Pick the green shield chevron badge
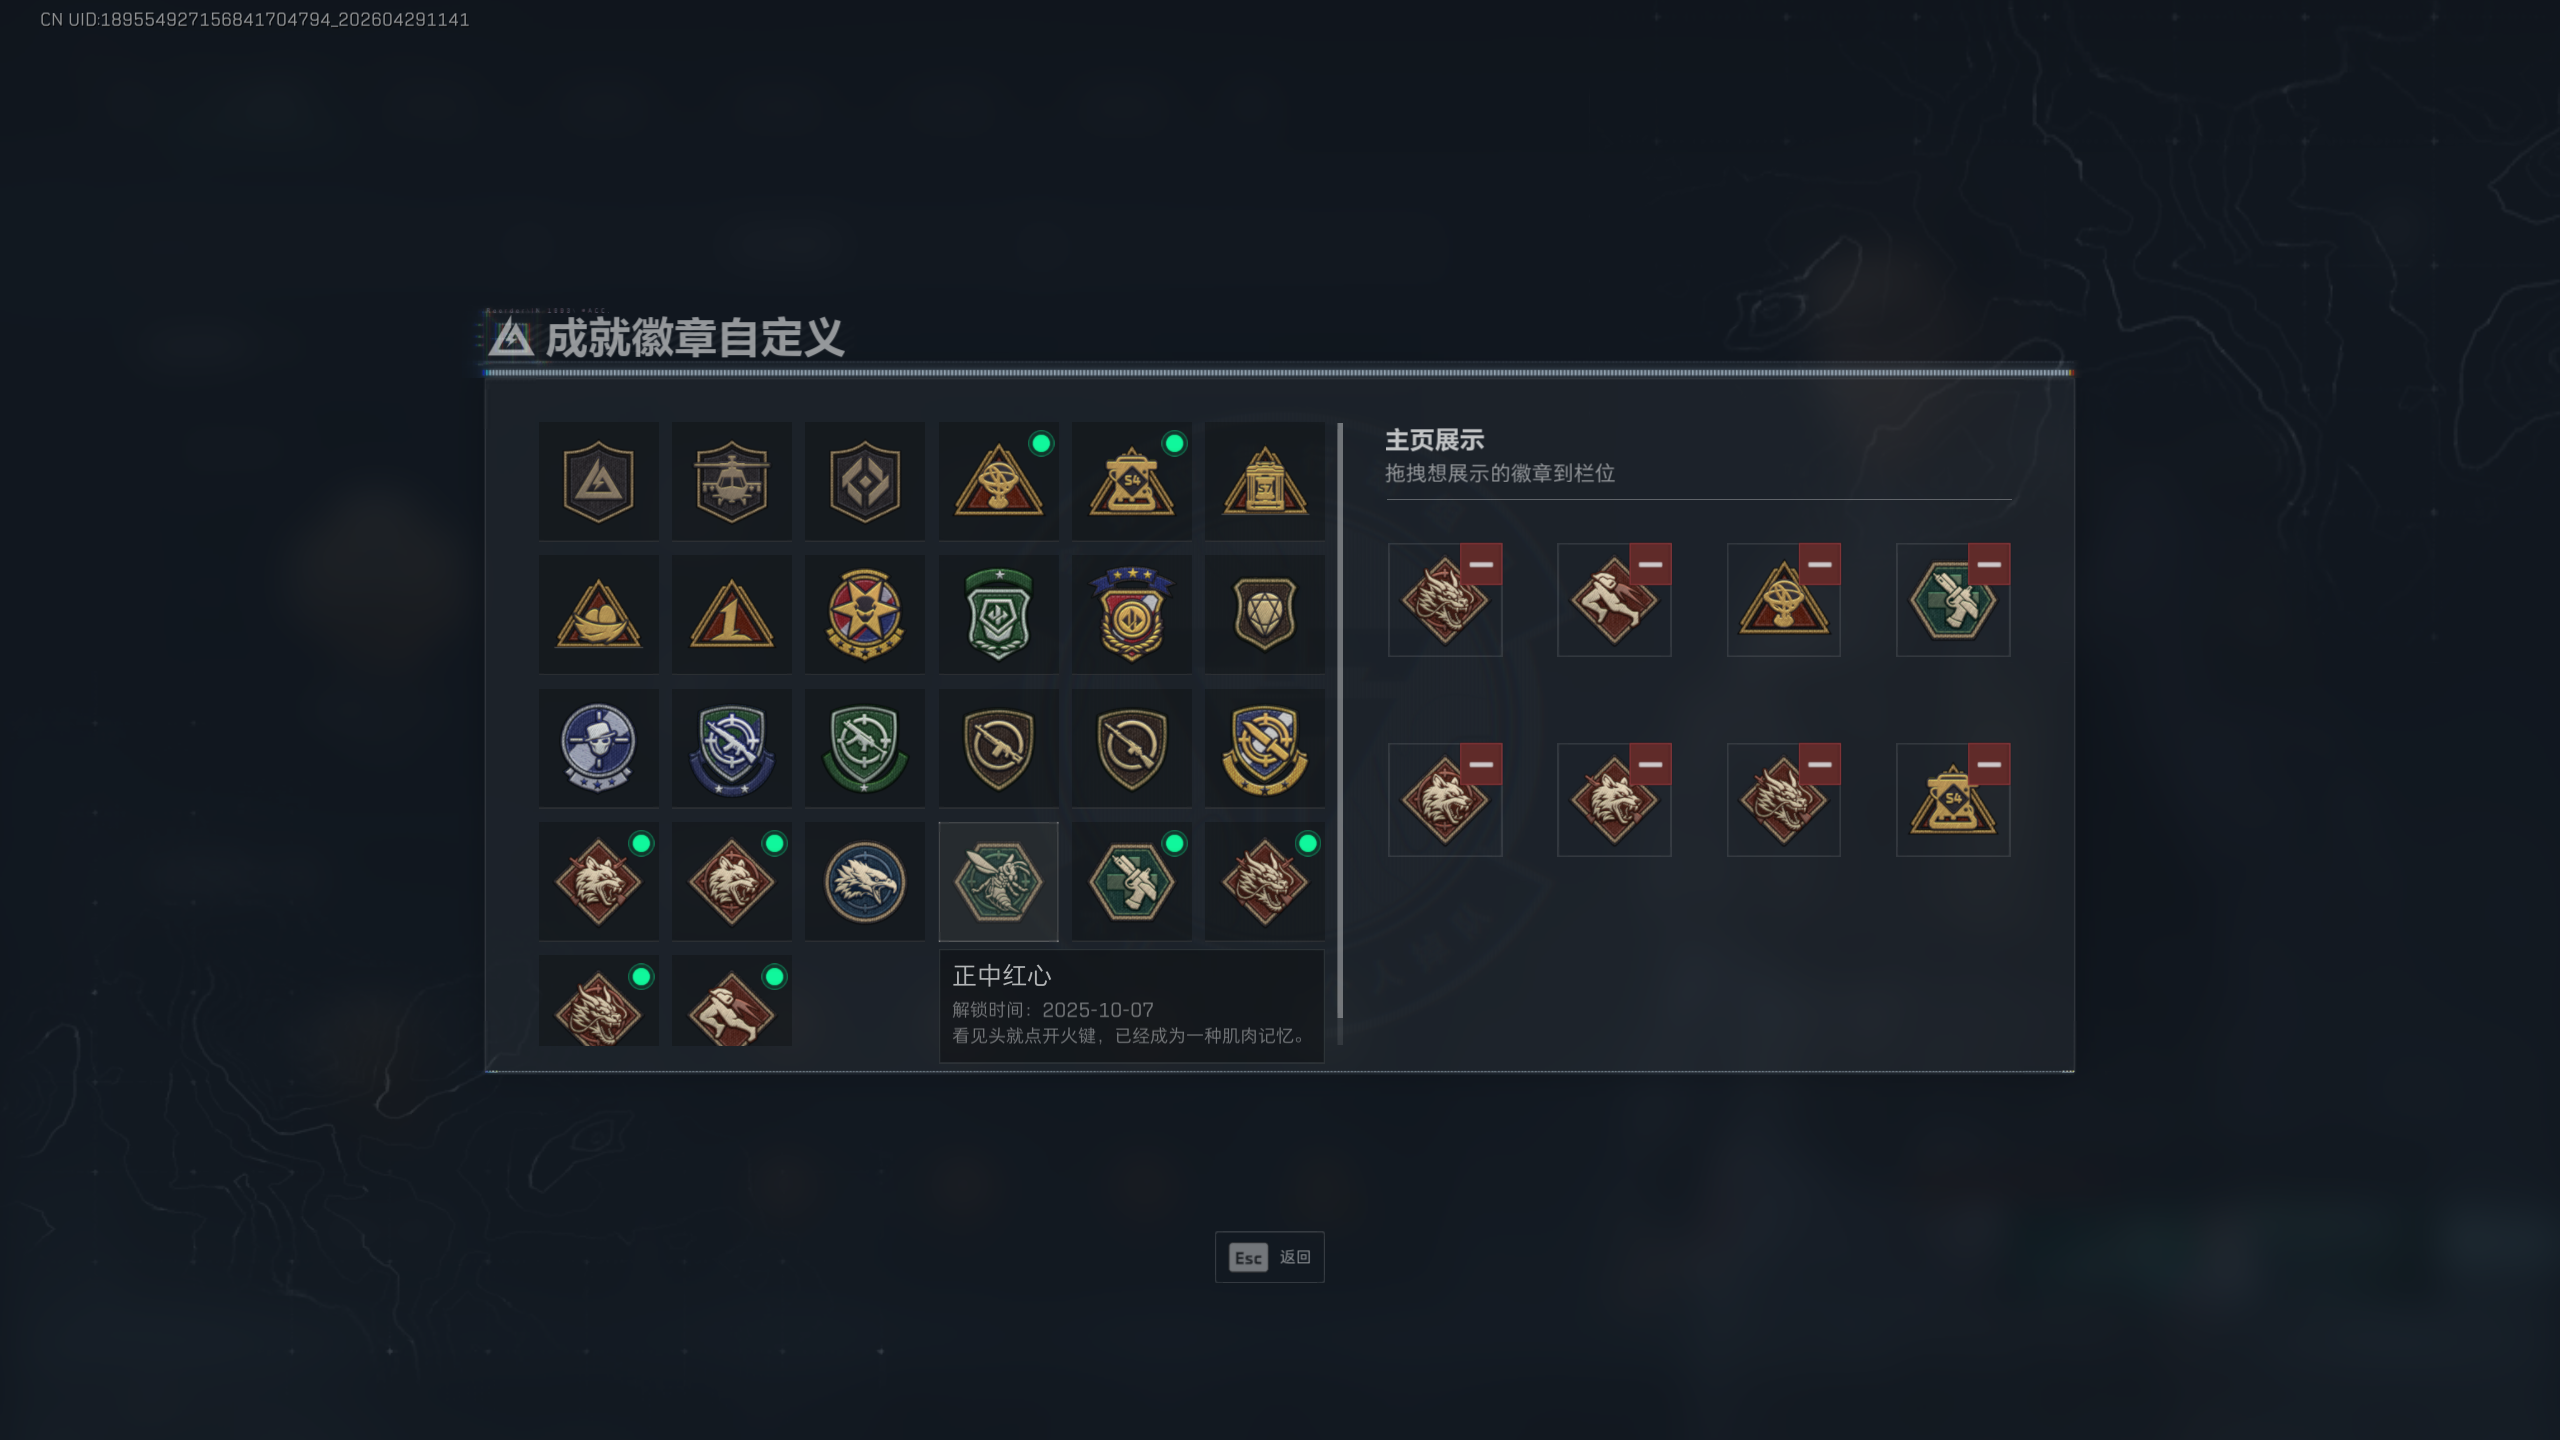The height and width of the screenshot is (1440, 2560). tap(998, 615)
